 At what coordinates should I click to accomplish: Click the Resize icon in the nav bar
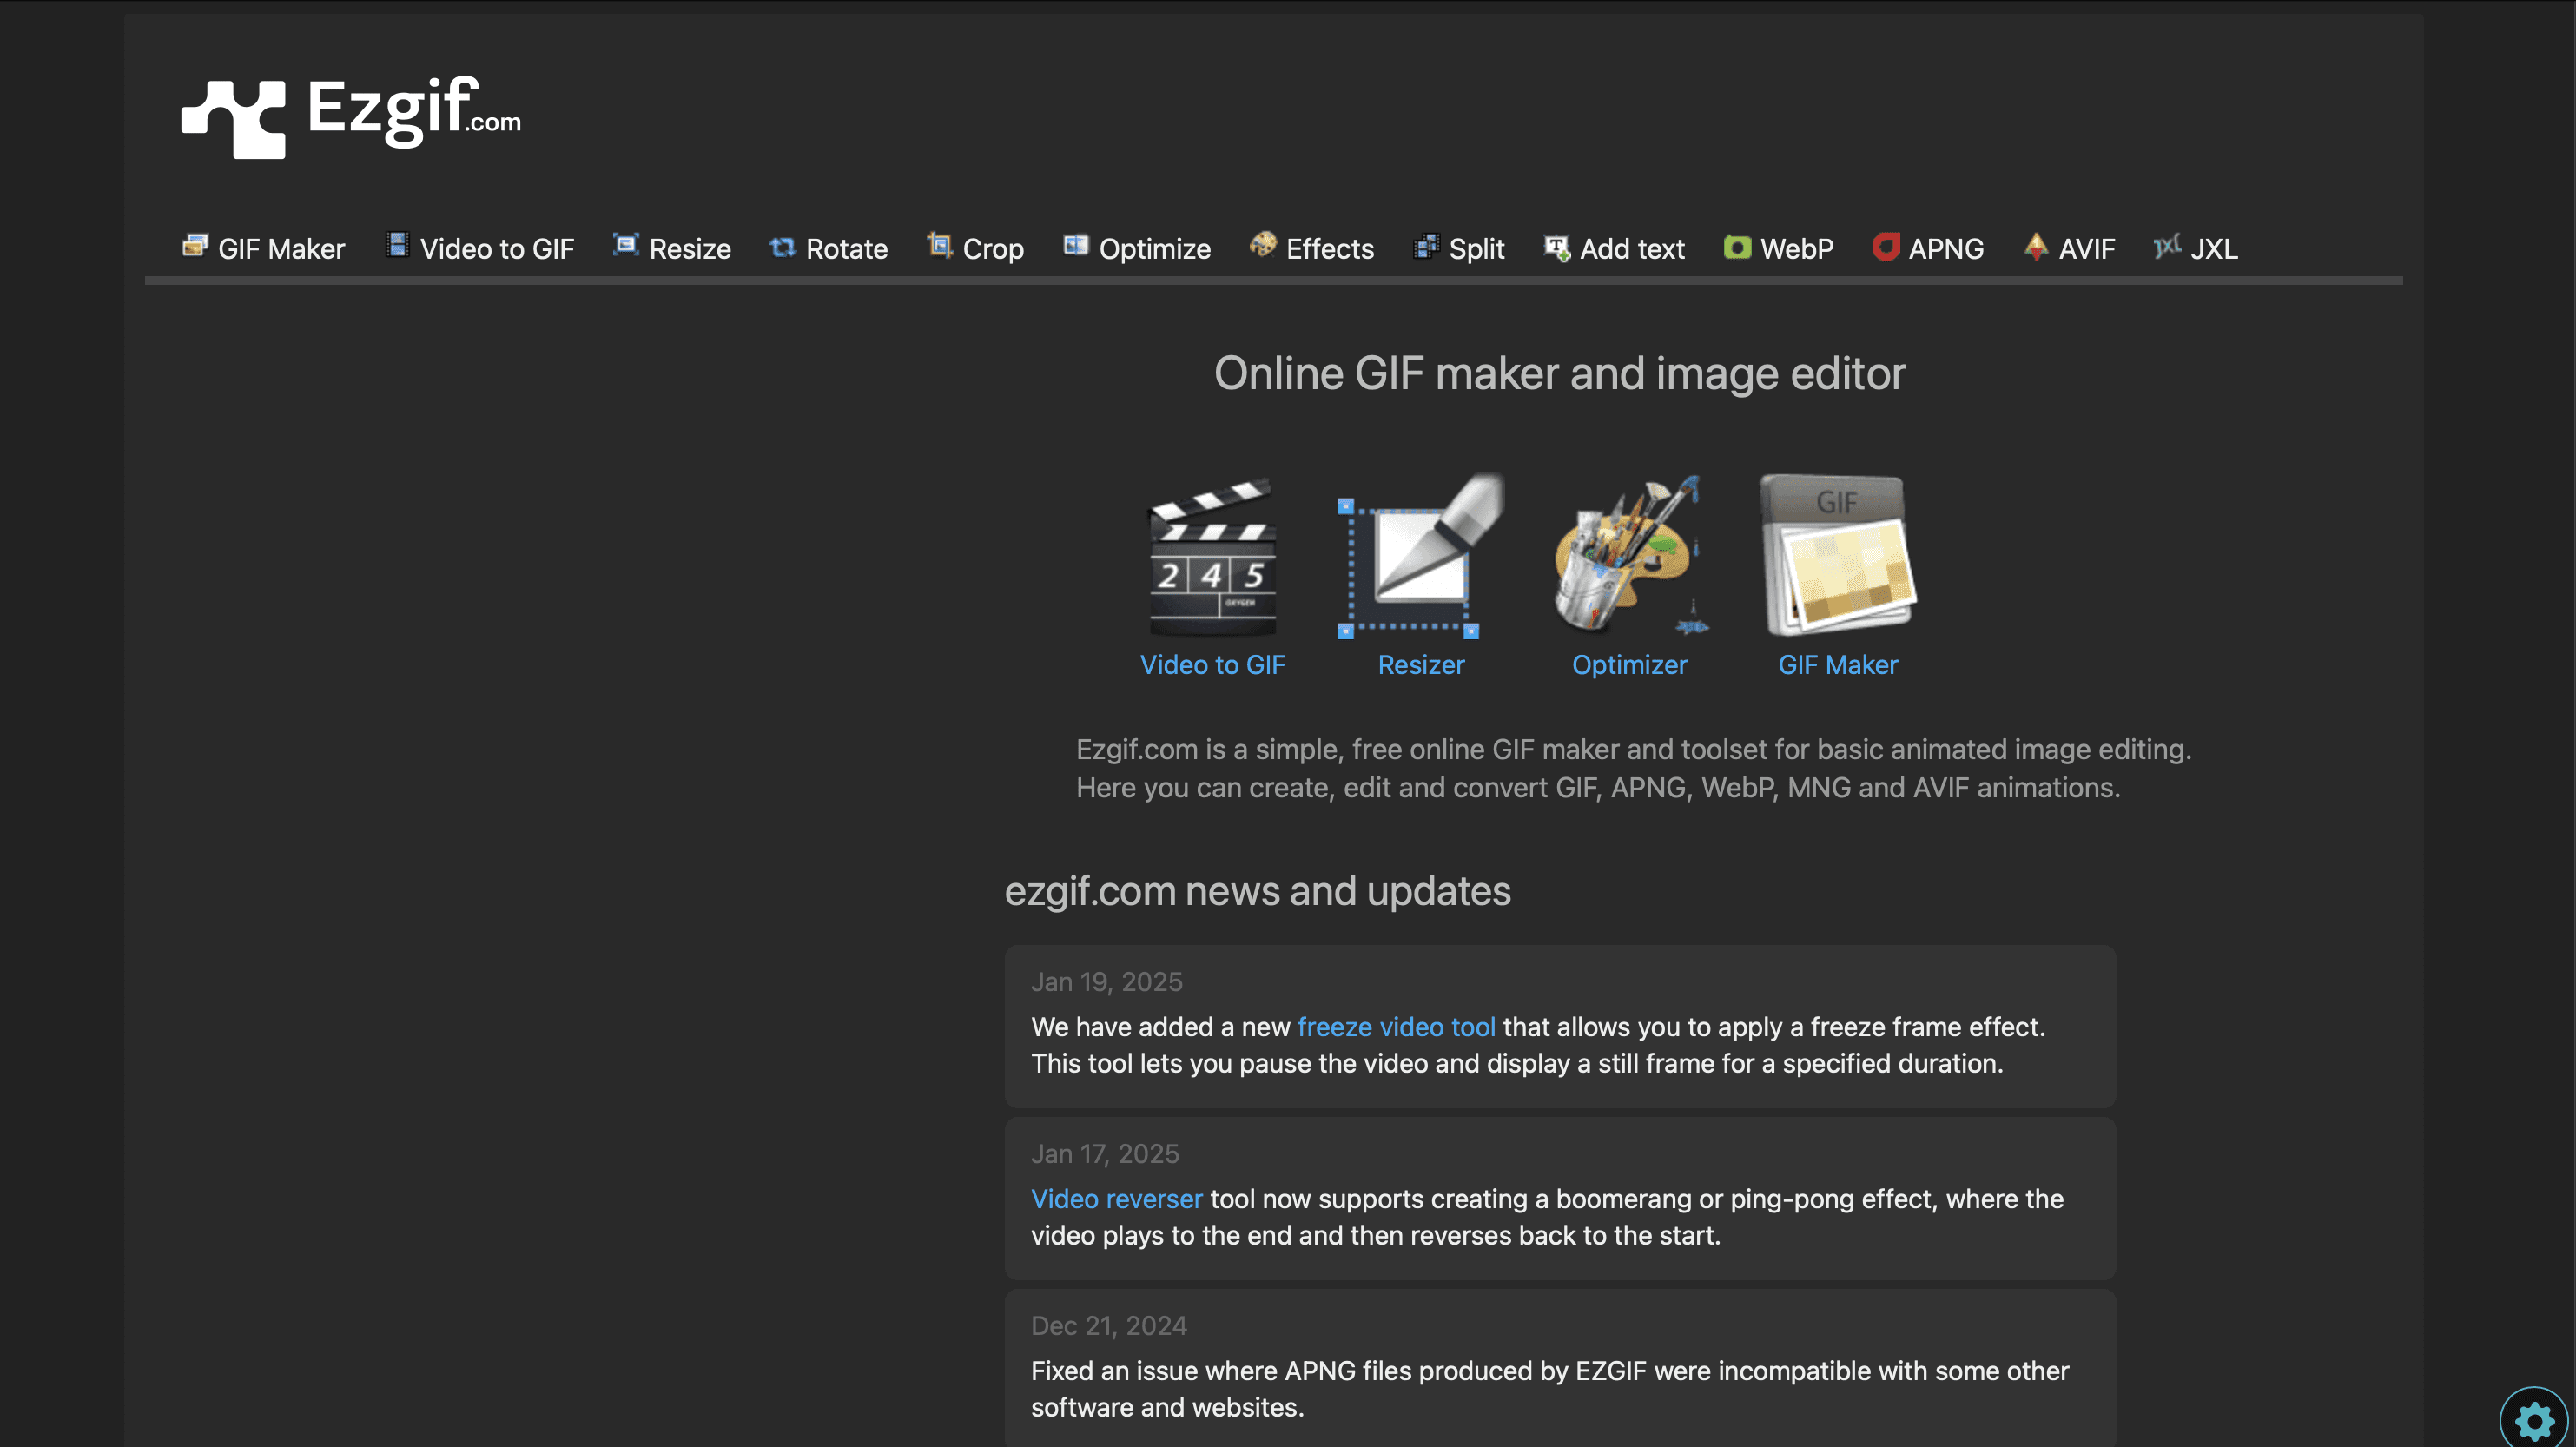[626, 246]
